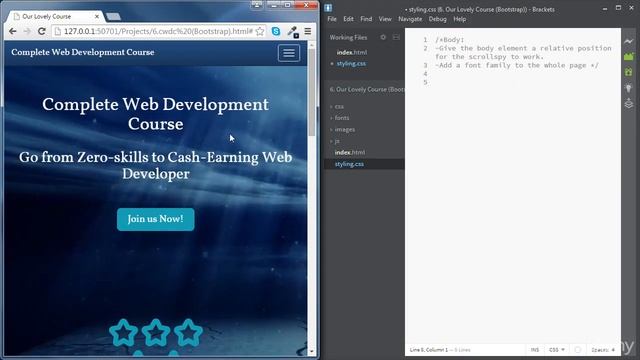Toggle INS insert mode in status bar
This screenshot has height=360, width=640.
coord(535,350)
